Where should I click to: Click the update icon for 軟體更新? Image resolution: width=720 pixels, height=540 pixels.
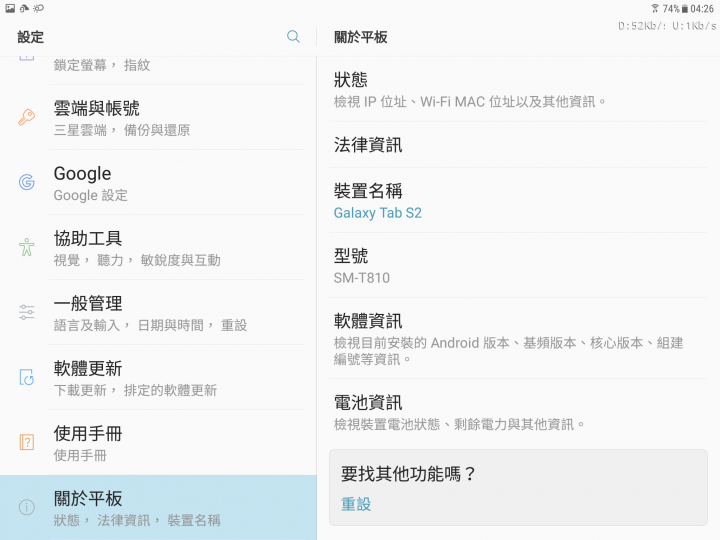click(x=27, y=377)
